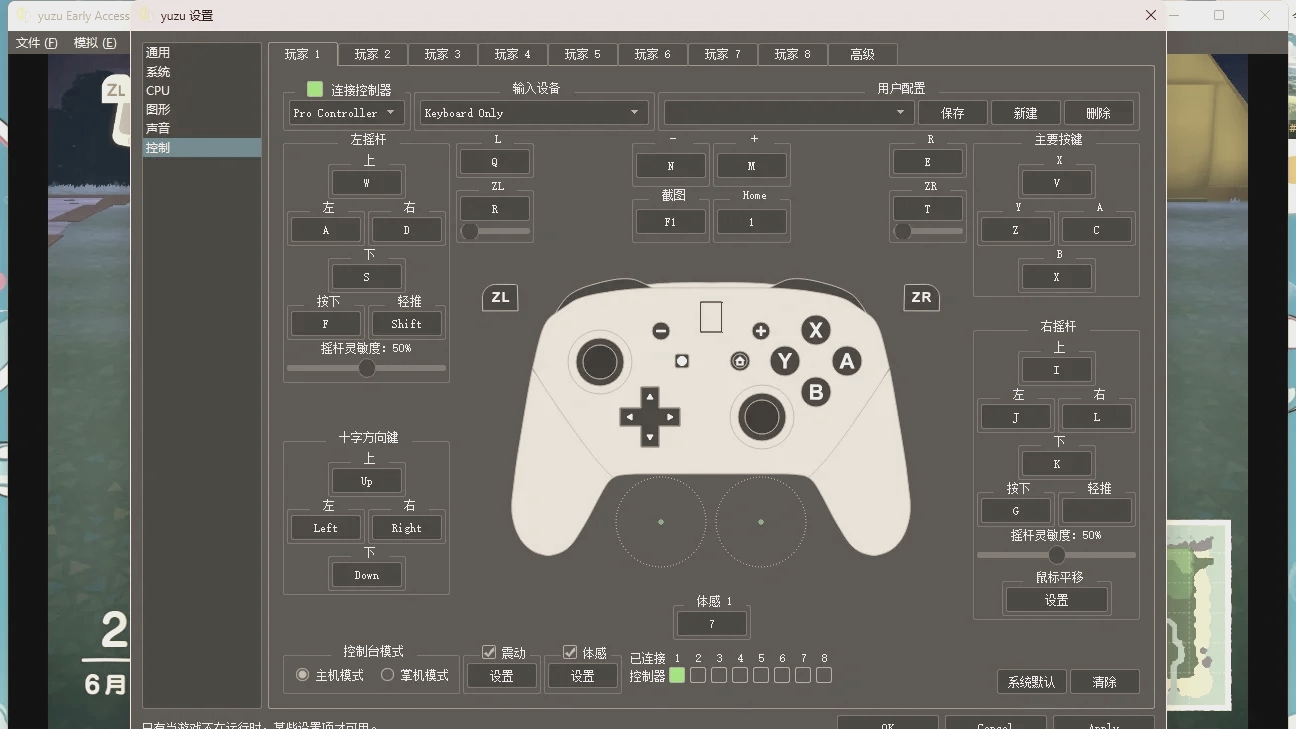Switch to Player 8 (玩家 8) tab
Image resolution: width=1296 pixels, height=729 pixels.
click(x=792, y=55)
